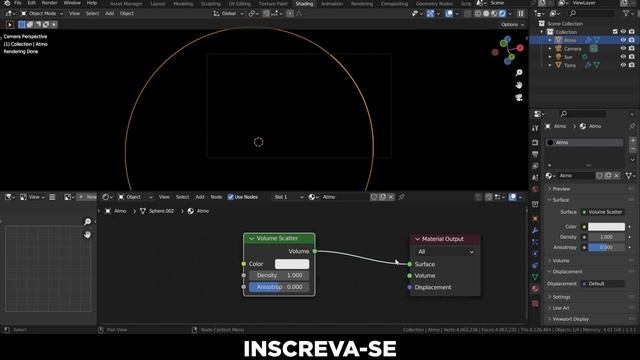Screen dimensions: 640x360
Task: Hide Terra object in viewport via eye
Action: point(623,65)
